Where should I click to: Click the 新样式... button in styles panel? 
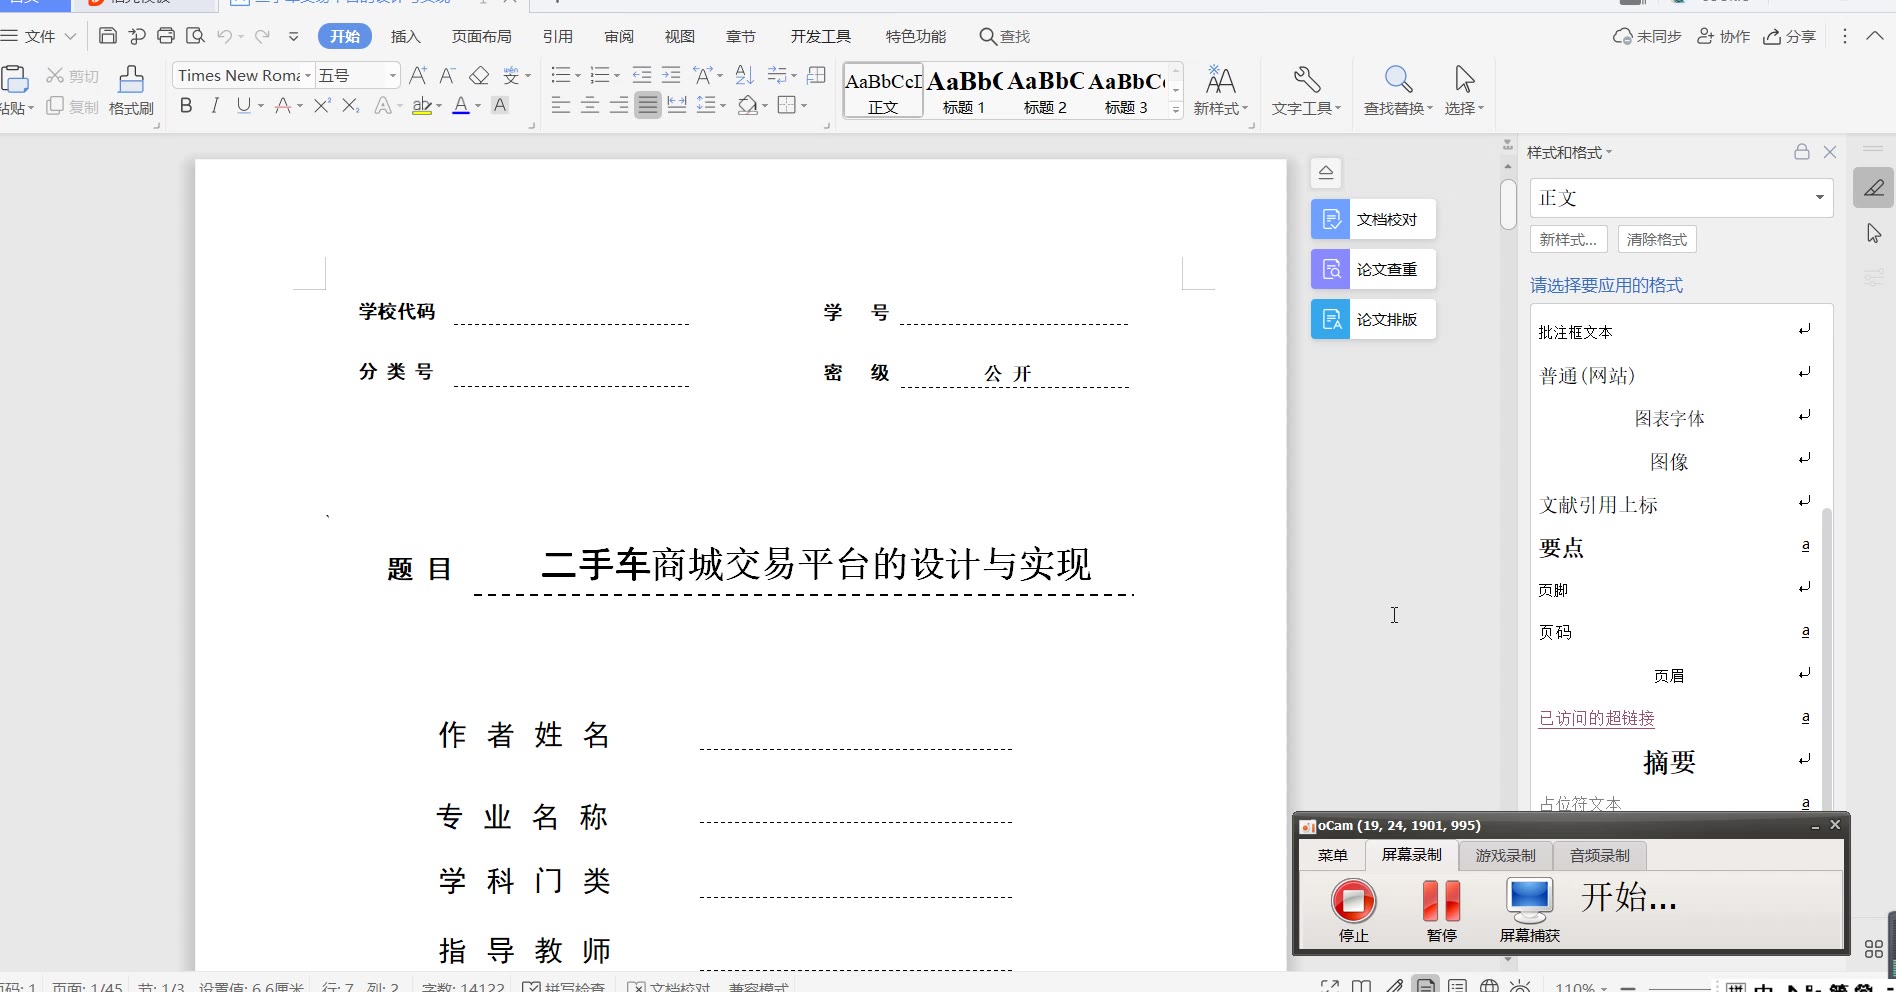pos(1567,240)
